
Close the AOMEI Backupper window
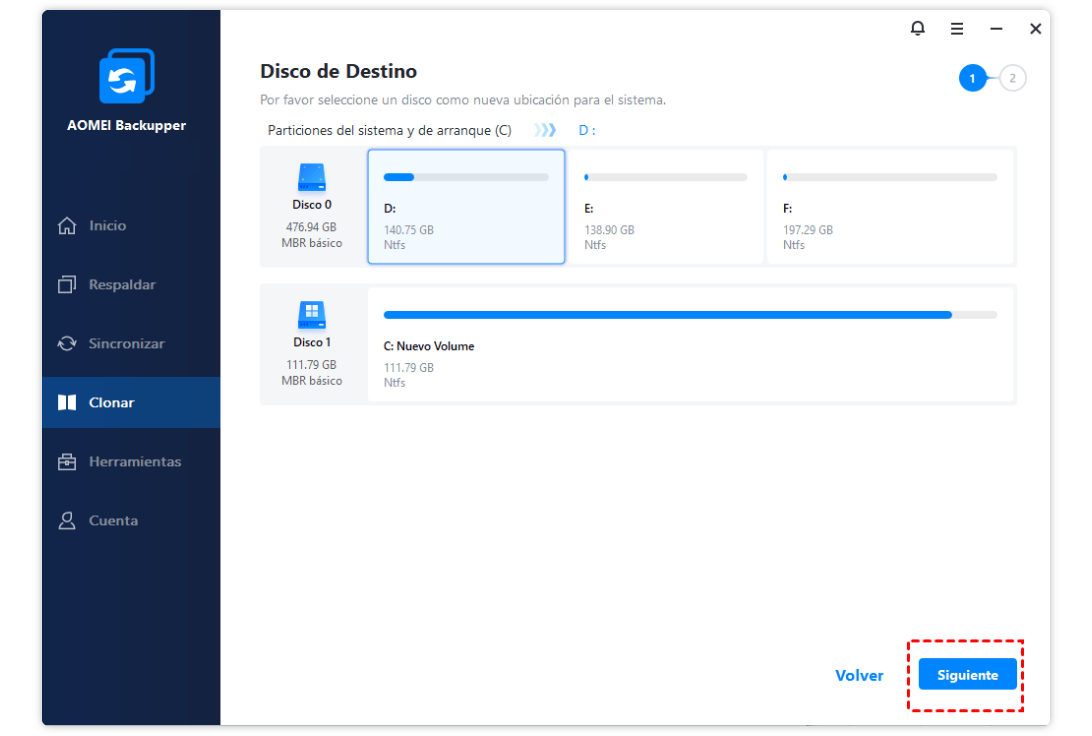point(1036,29)
